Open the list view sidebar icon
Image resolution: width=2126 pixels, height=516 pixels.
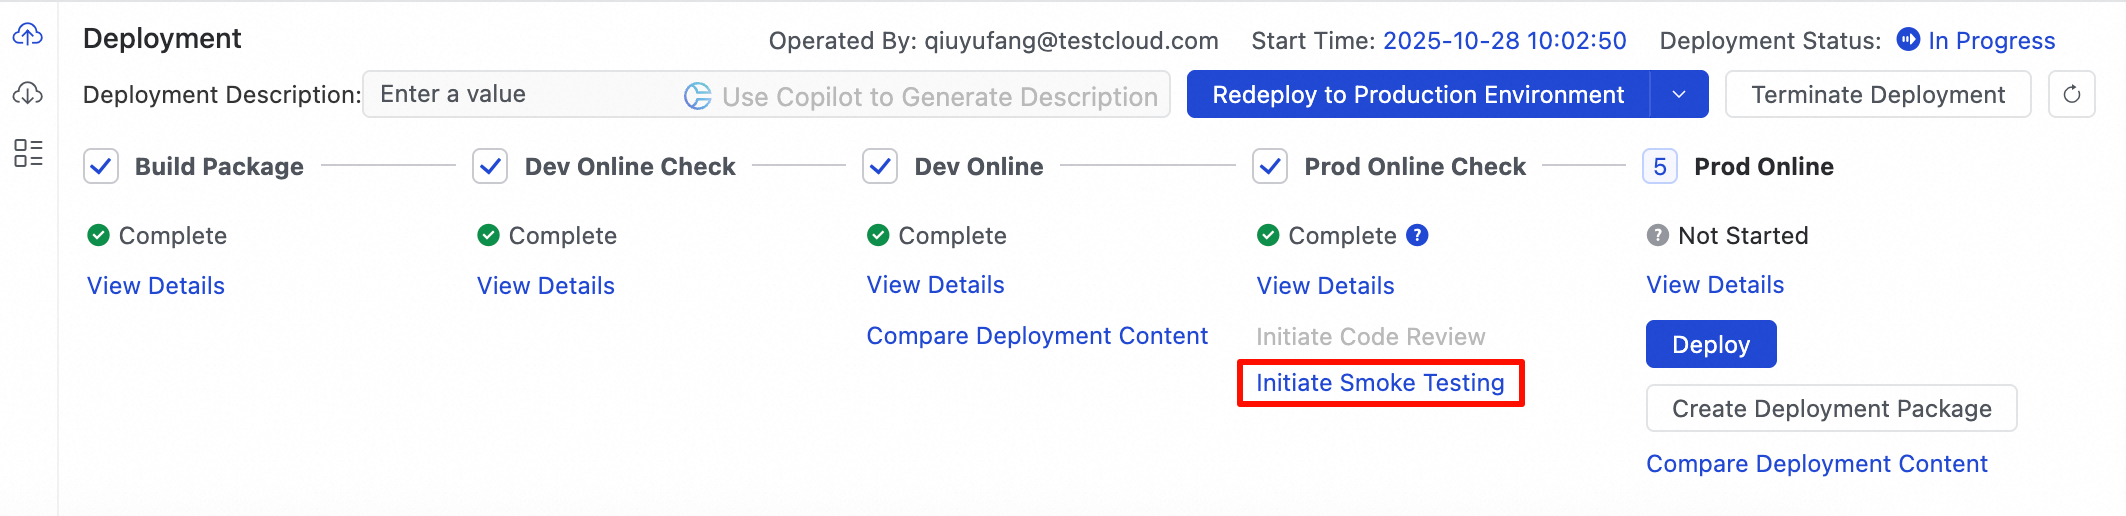(x=28, y=153)
